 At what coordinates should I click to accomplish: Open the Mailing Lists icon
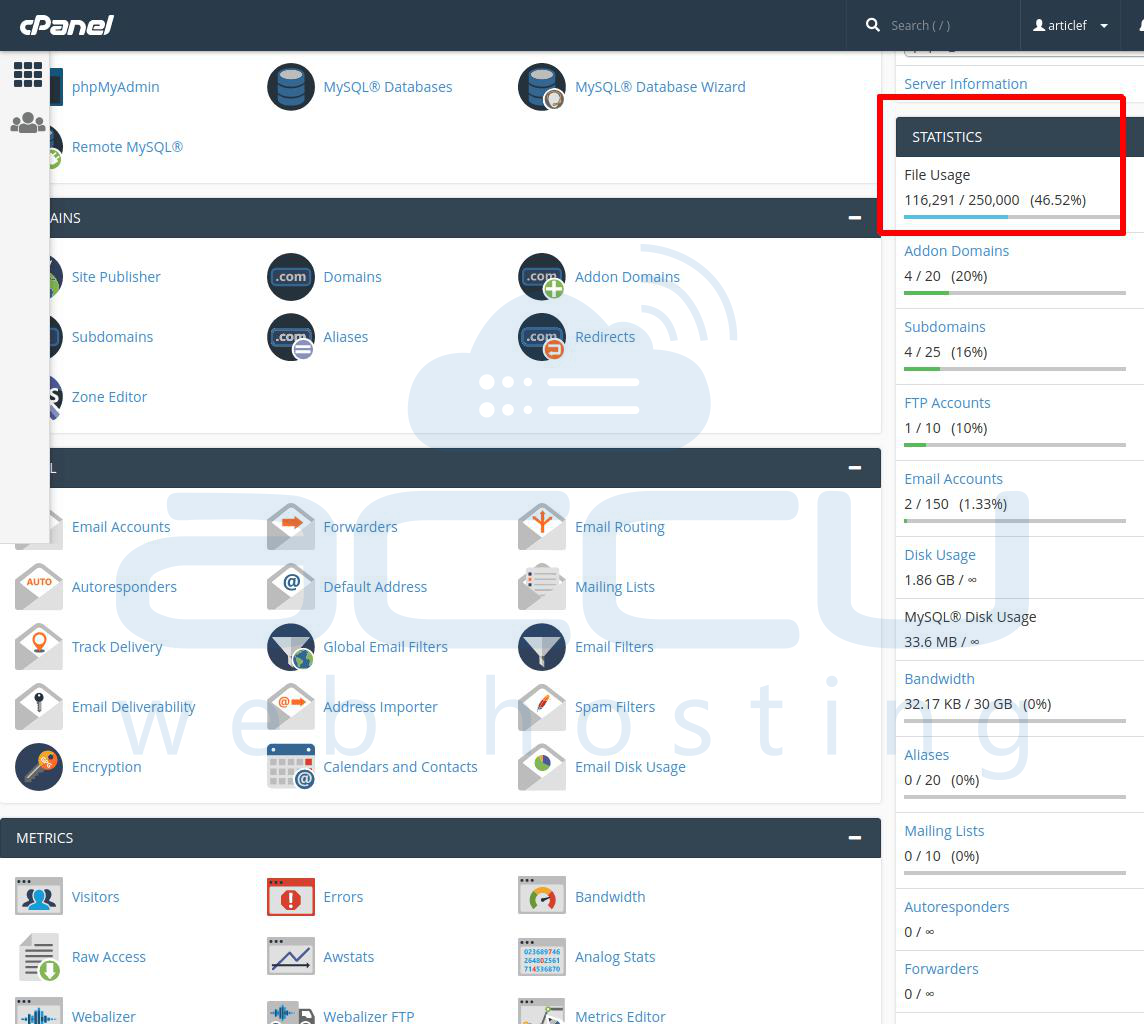click(542, 586)
